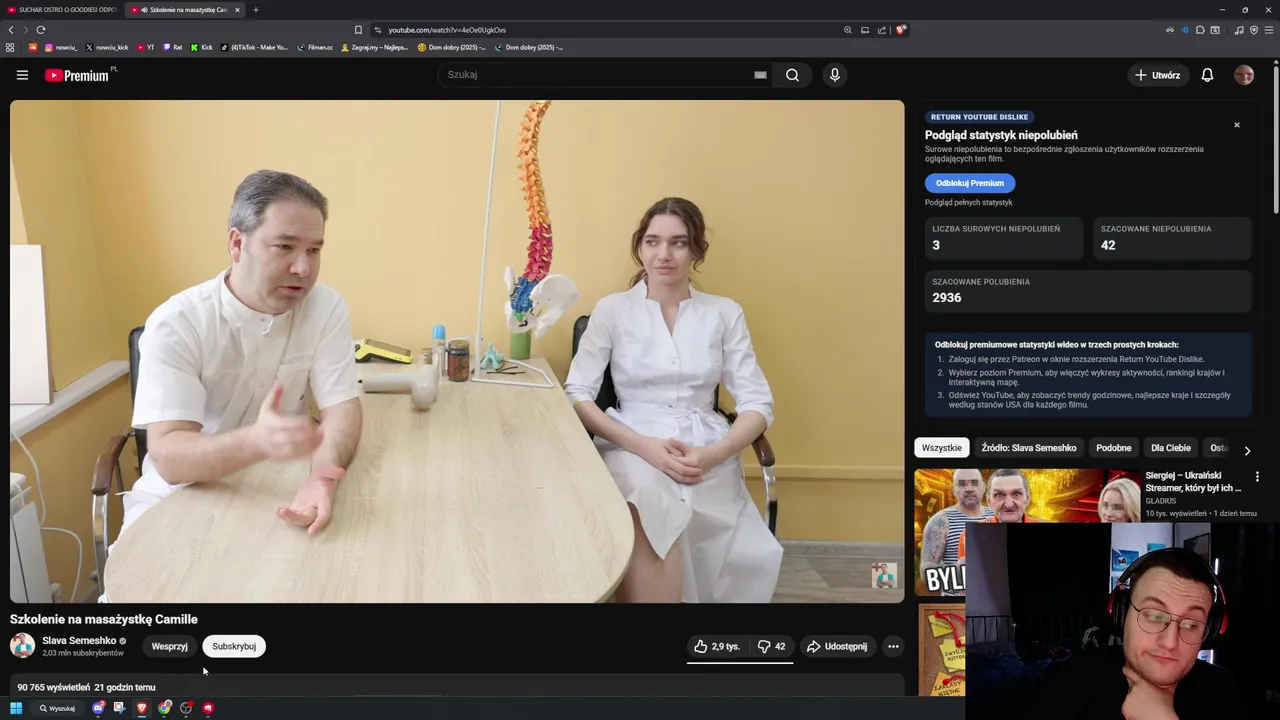Subscribe with the Subskrybuj button
Image resolution: width=1280 pixels, height=720 pixels.
(234, 646)
